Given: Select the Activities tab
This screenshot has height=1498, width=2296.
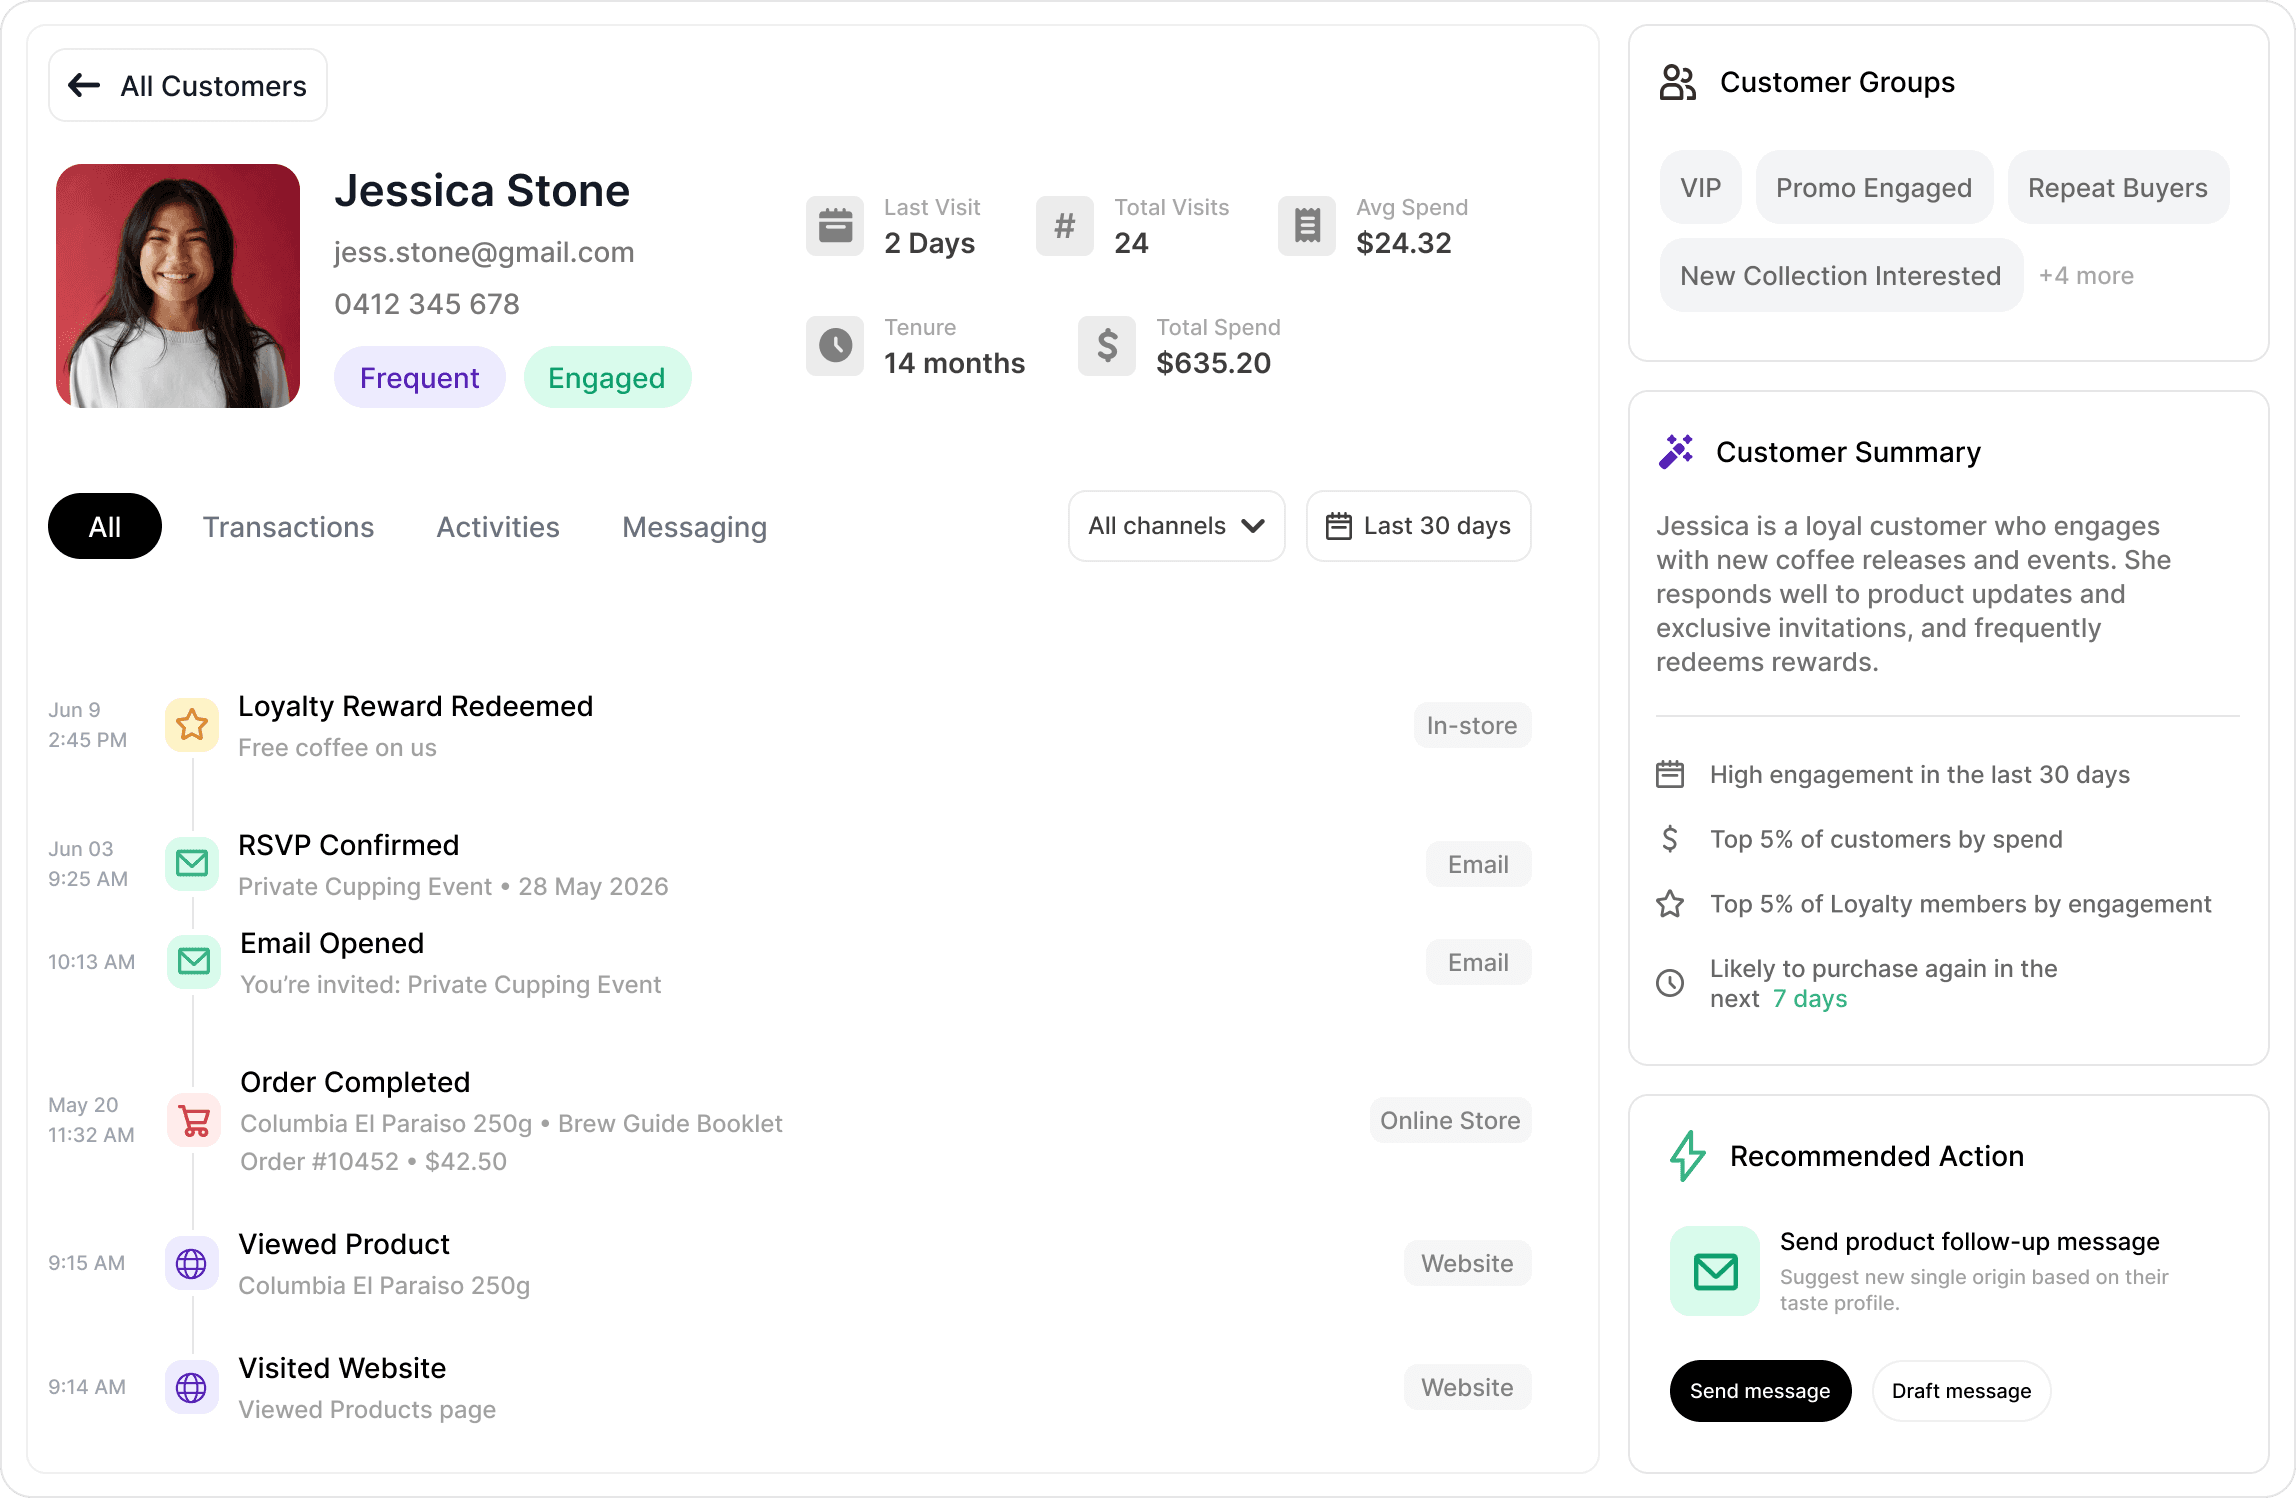Looking at the screenshot, I should (498, 527).
